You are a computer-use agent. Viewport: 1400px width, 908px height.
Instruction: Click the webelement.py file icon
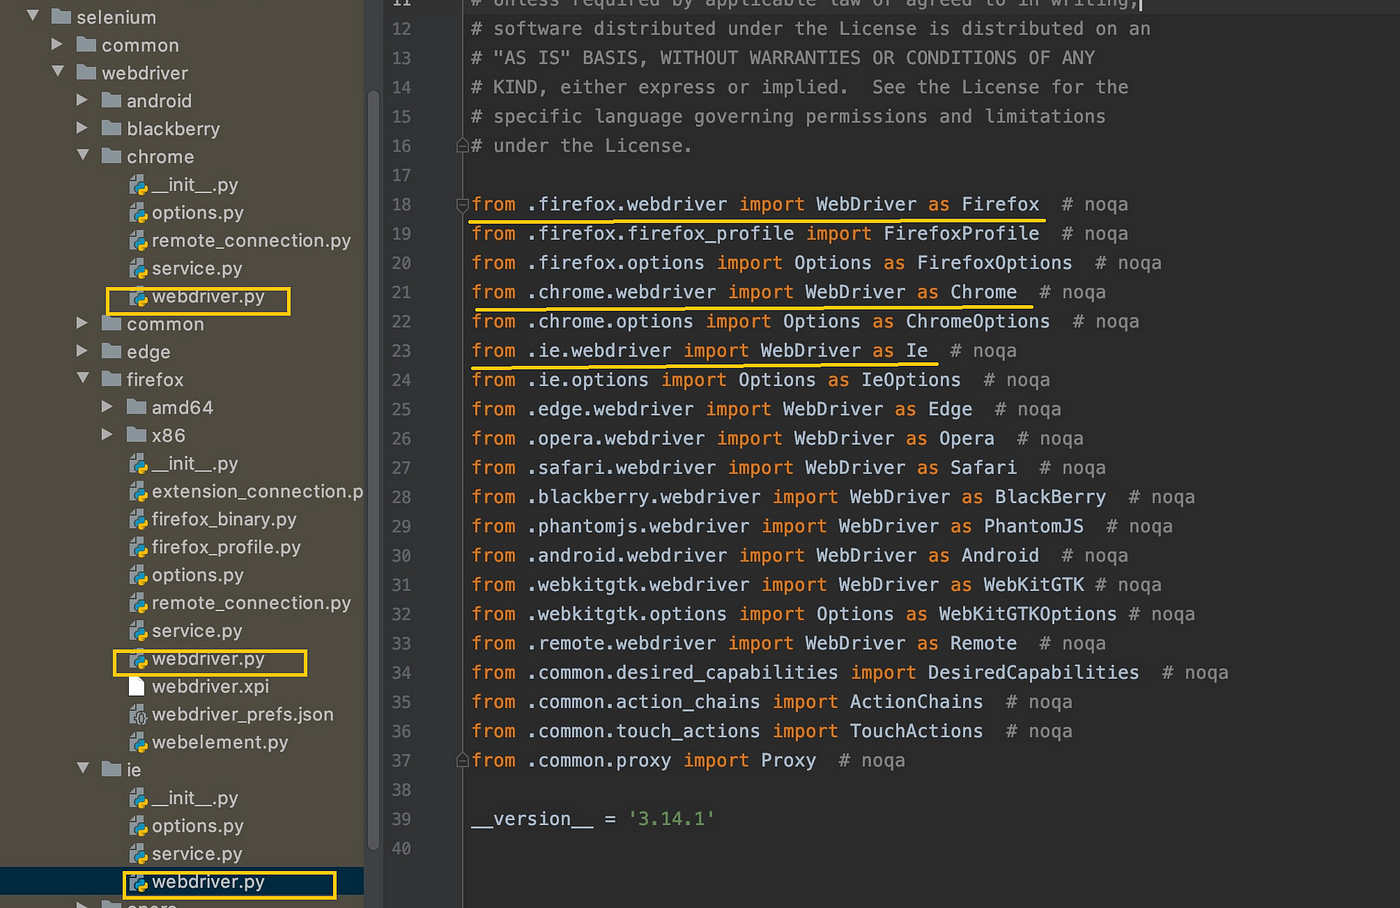pos(139,743)
